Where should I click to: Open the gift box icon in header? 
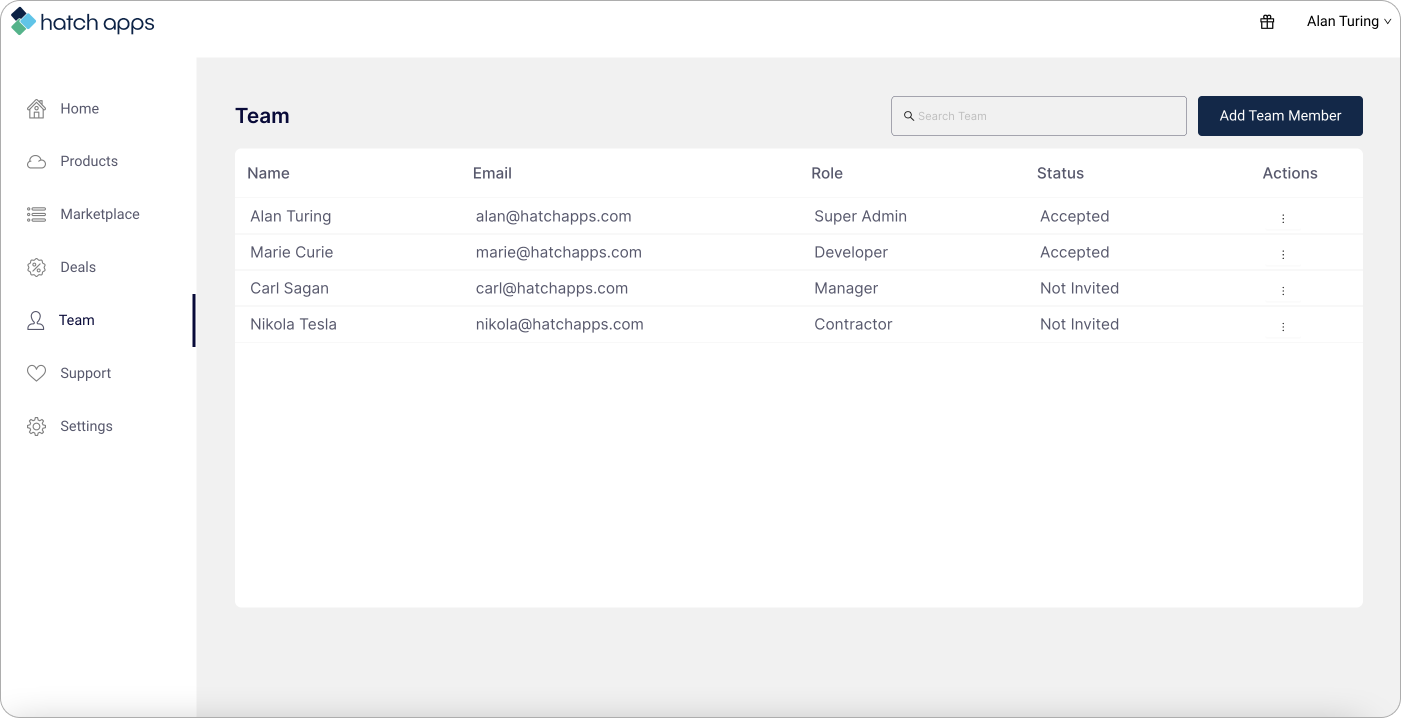point(1267,22)
